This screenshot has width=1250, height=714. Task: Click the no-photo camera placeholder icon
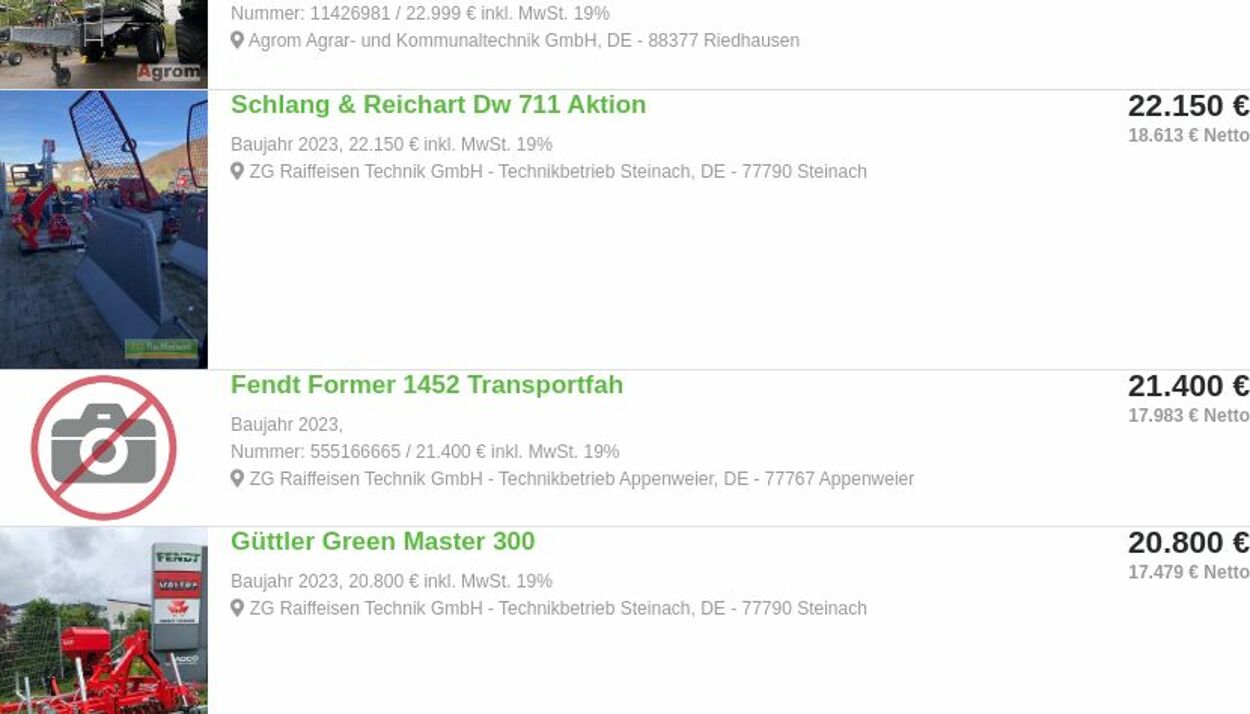104,448
